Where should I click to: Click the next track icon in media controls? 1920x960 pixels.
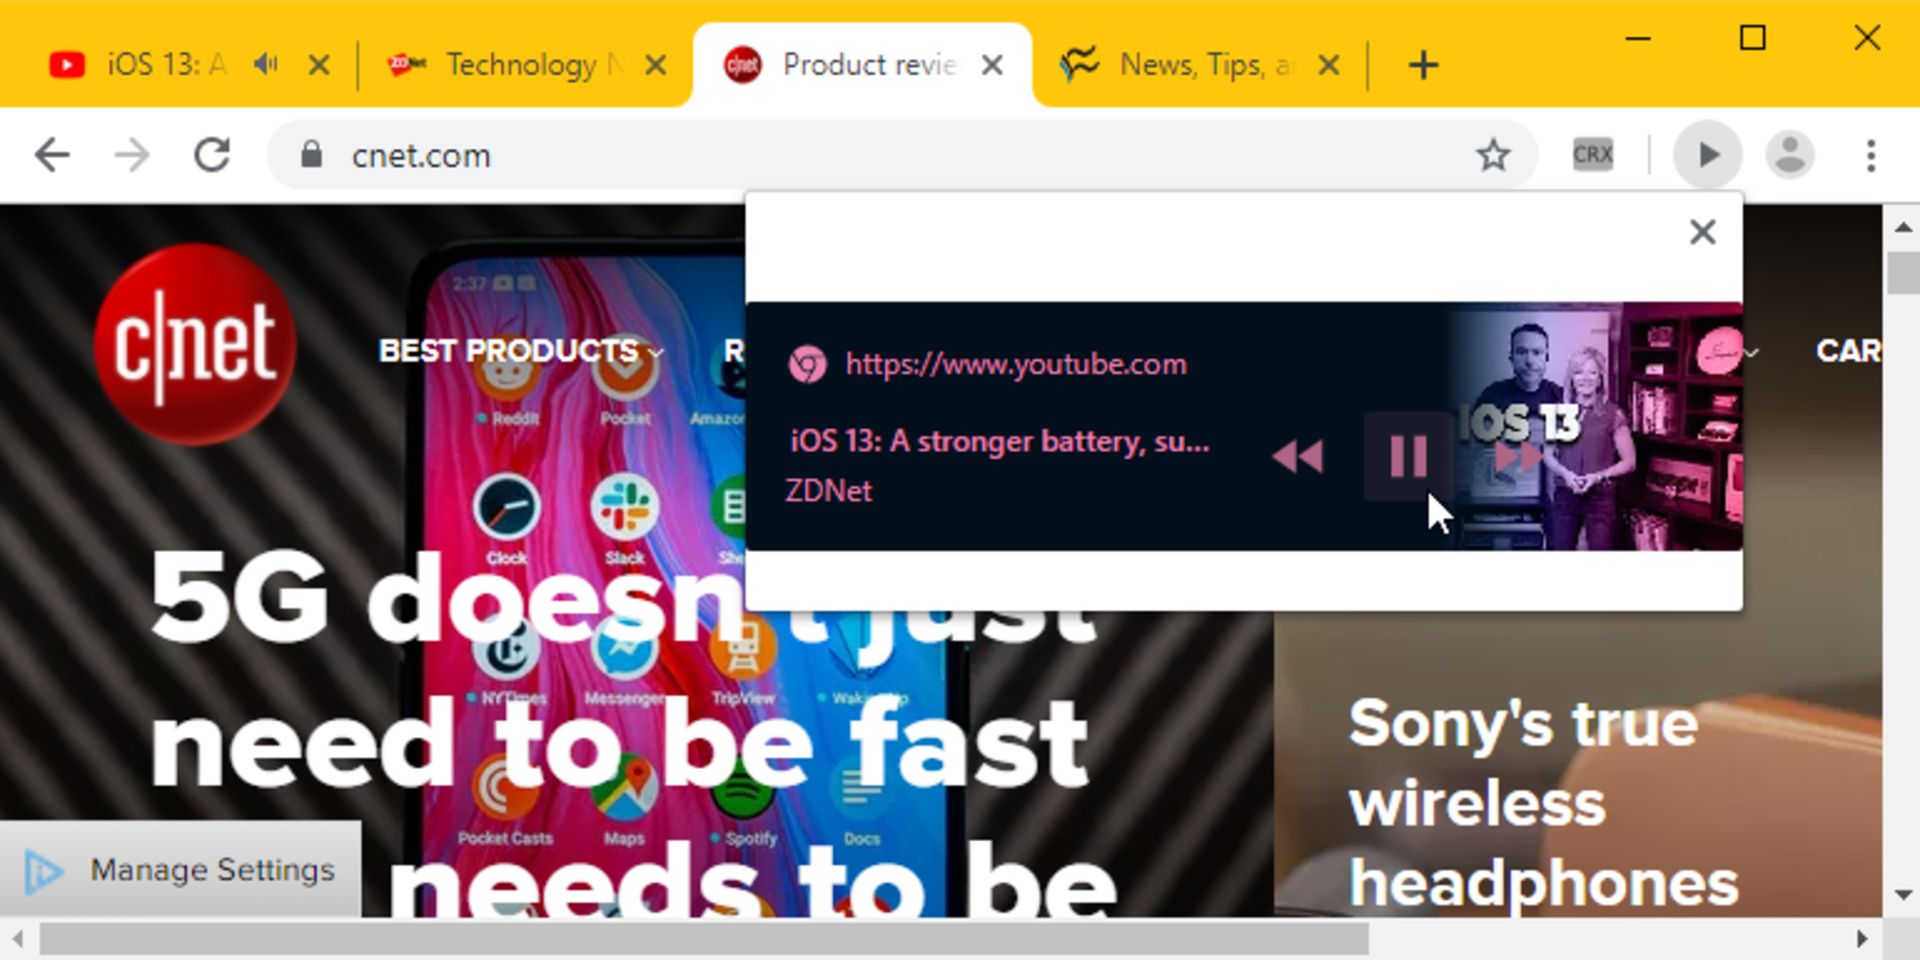(x=1516, y=457)
